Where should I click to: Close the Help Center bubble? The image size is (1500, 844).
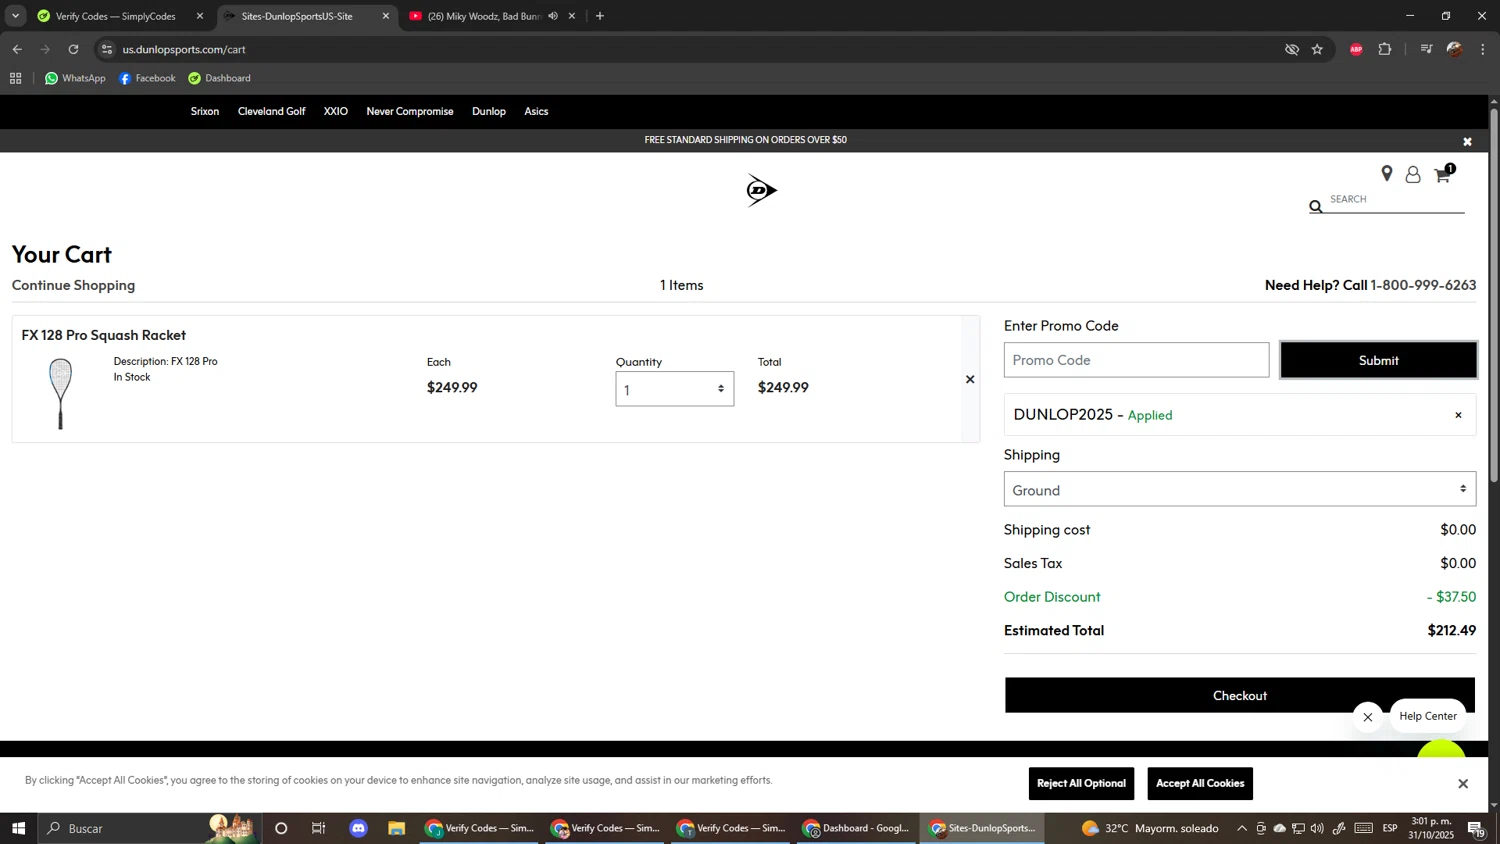tap(1368, 717)
